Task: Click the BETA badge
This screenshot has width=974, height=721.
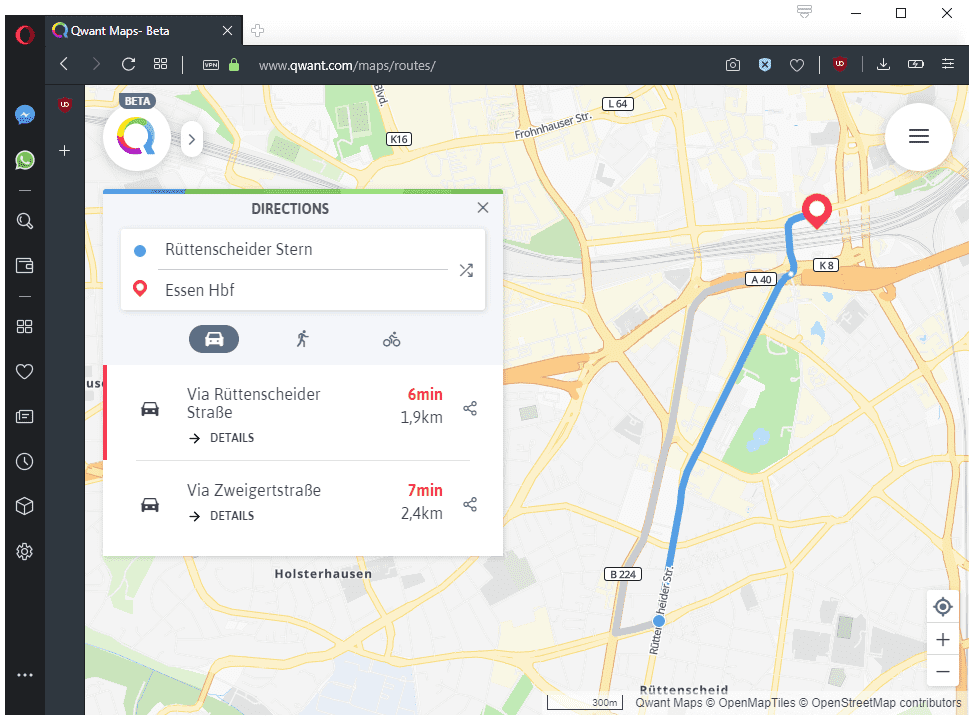Action: pyautogui.click(x=137, y=101)
